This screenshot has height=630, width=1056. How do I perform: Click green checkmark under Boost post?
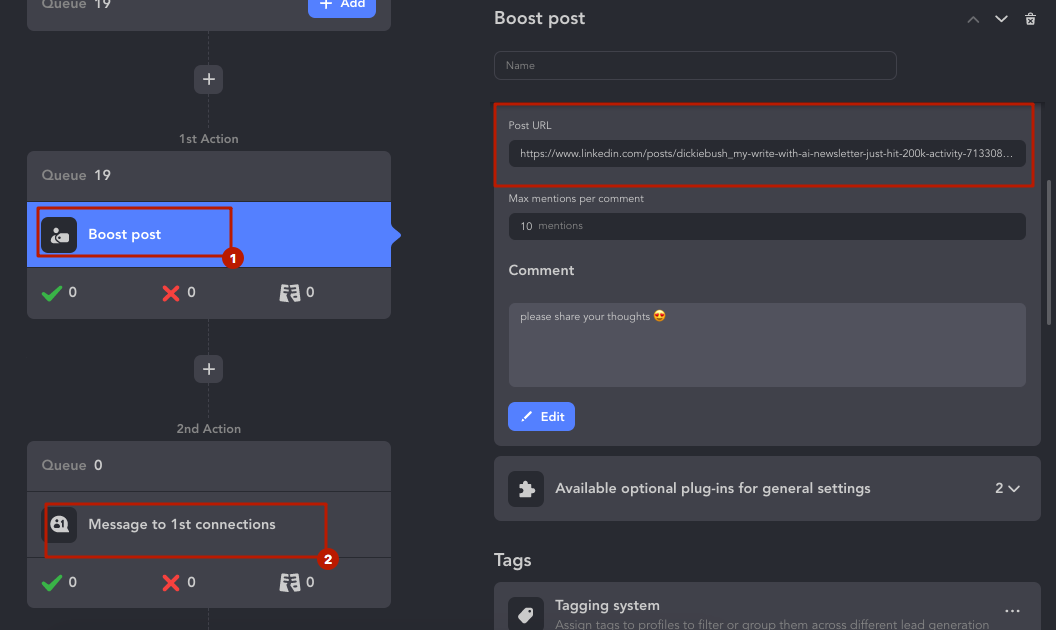52,293
